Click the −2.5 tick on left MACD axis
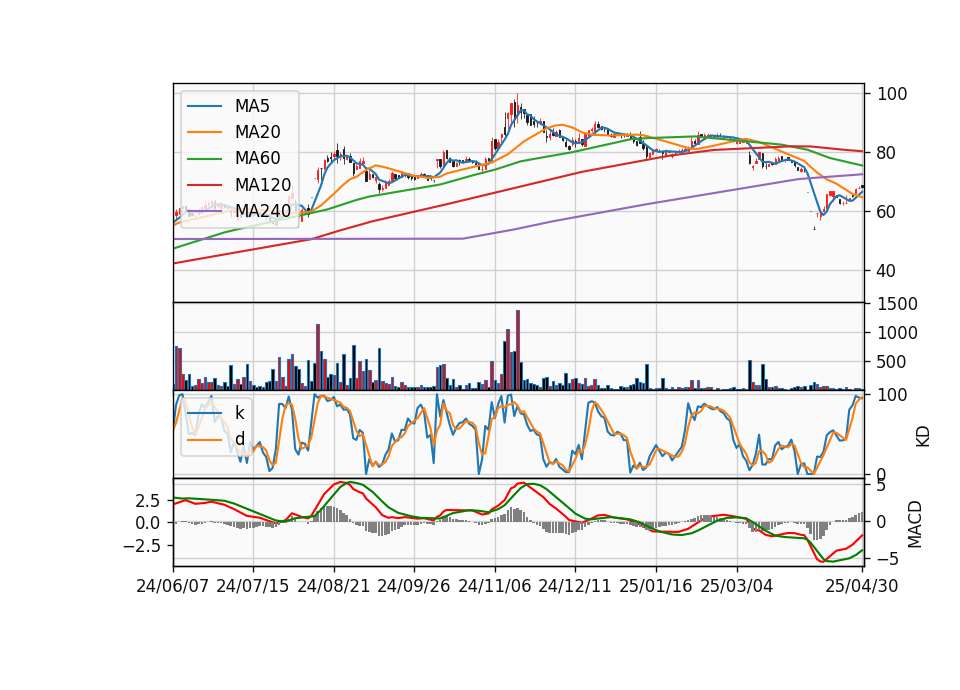This screenshot has width=960, height=690. [141, 546]
